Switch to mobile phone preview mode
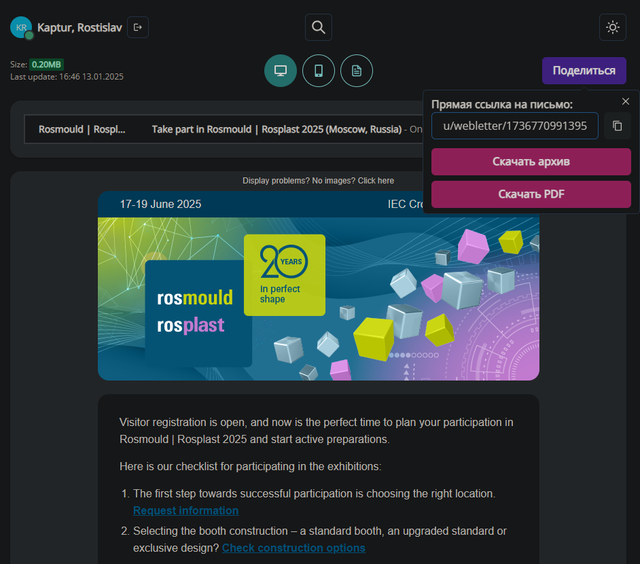The image size is (640, 564). [x=318, y=71]
